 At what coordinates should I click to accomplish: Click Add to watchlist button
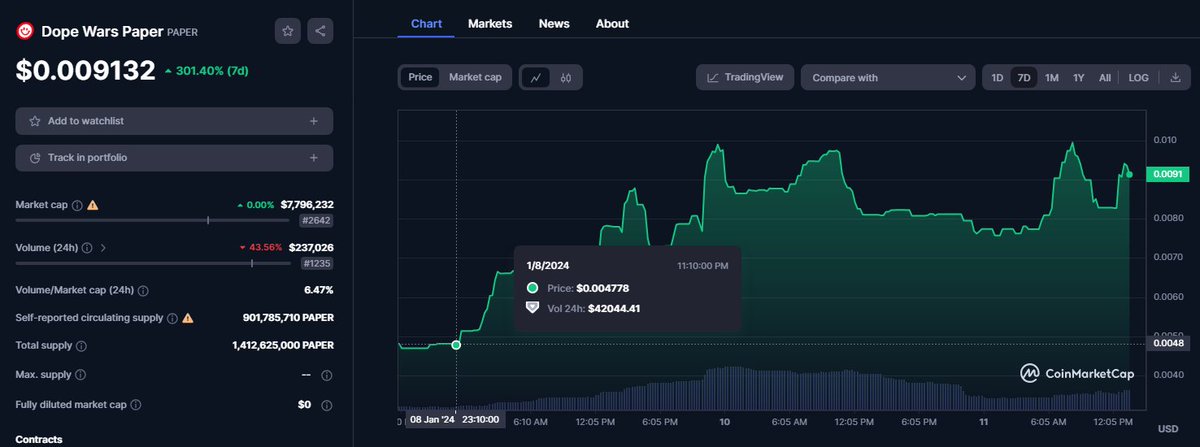(x=174, y=121)
